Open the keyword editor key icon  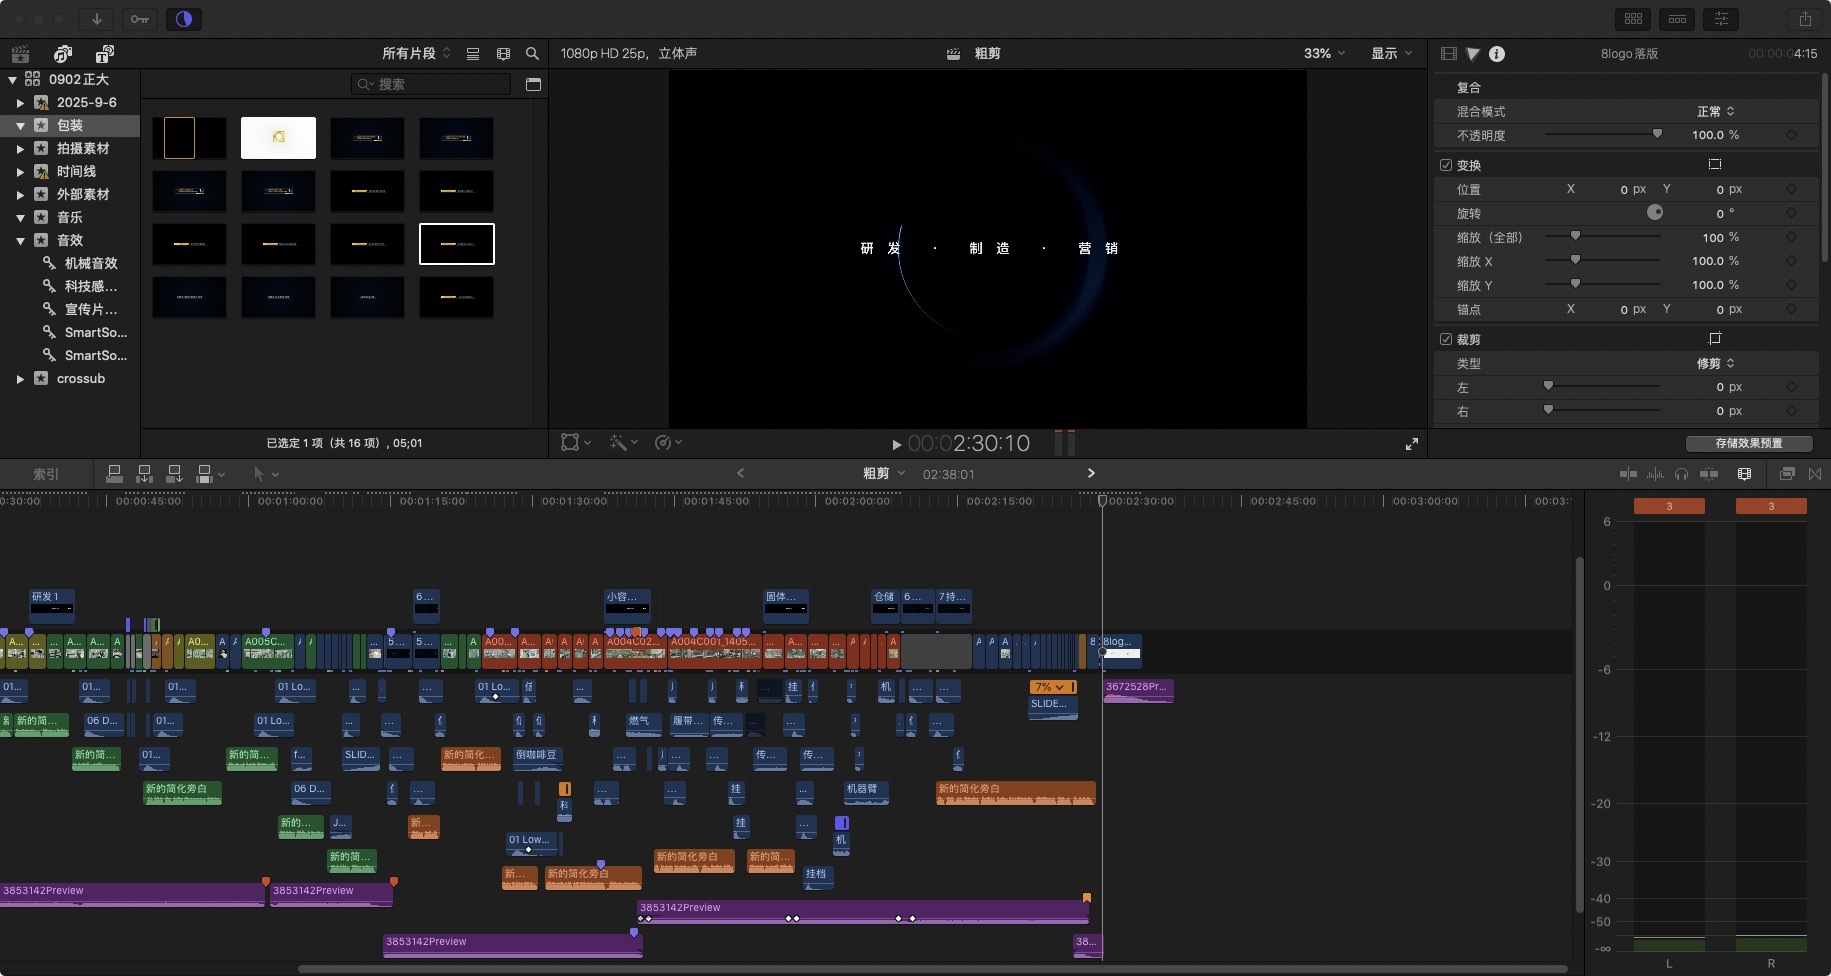click(139, 19)
